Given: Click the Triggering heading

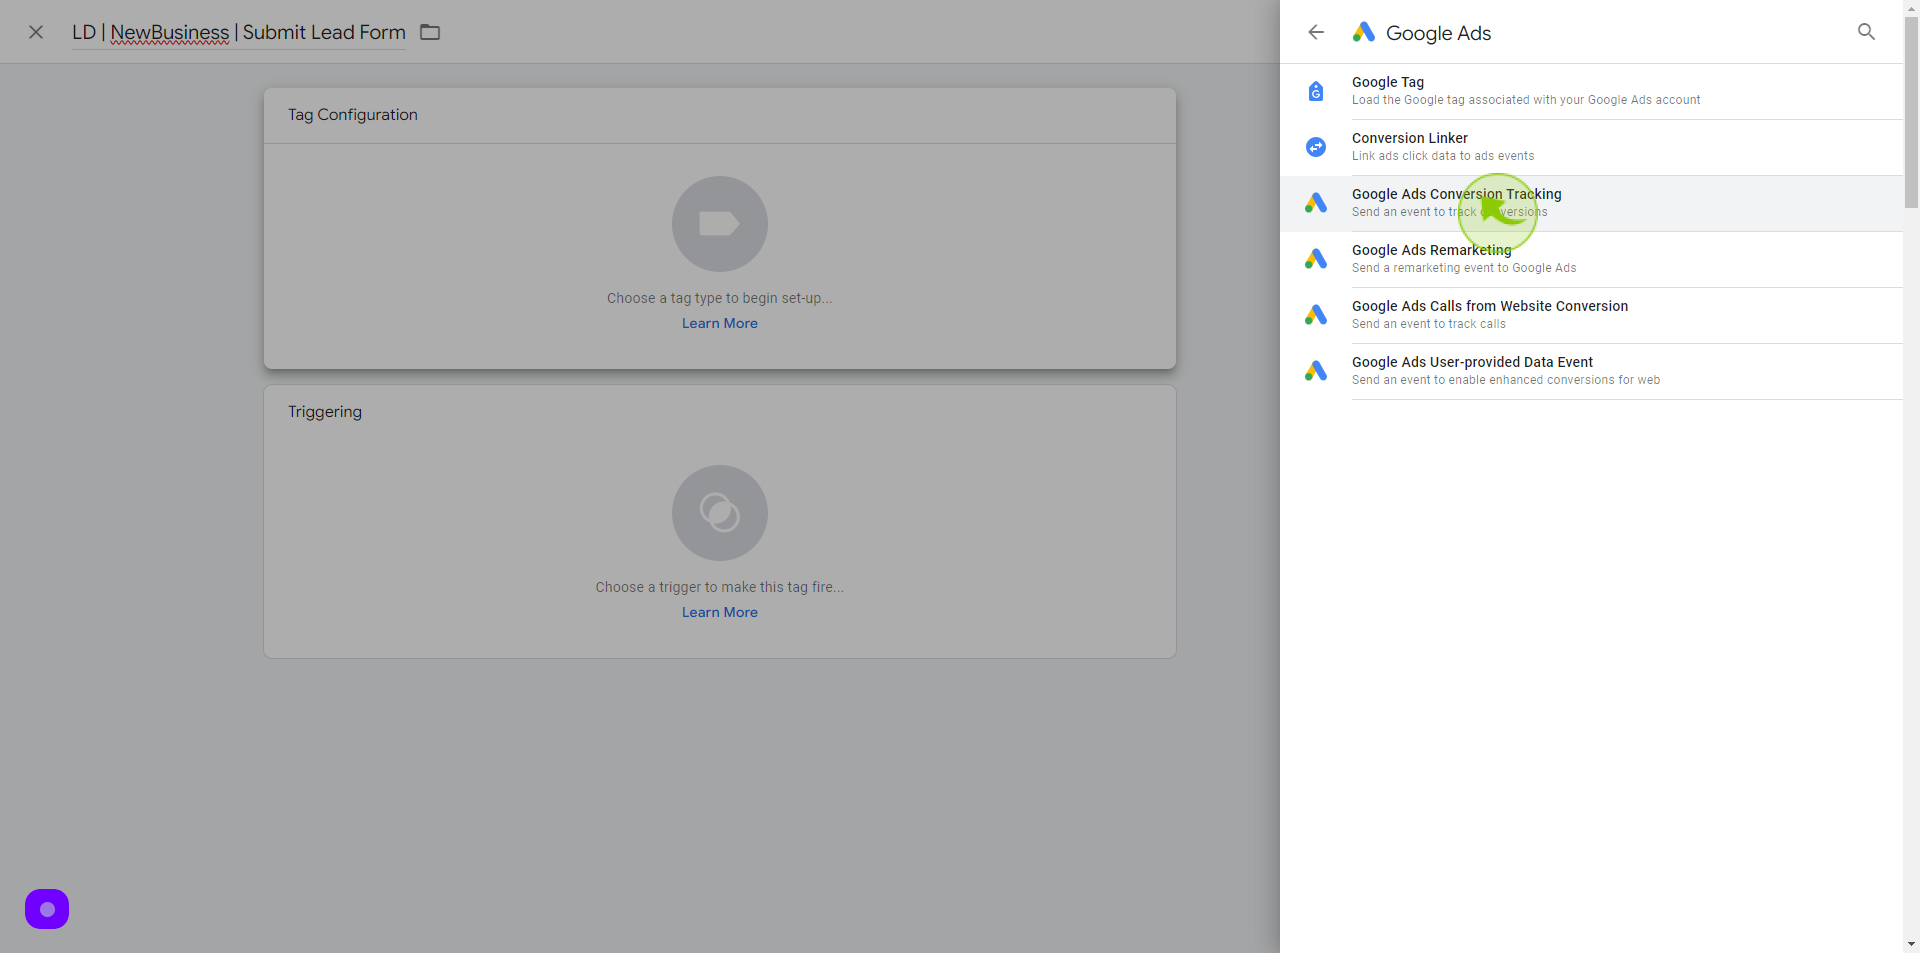Looking at the screenshot, I should pos(325,412).
